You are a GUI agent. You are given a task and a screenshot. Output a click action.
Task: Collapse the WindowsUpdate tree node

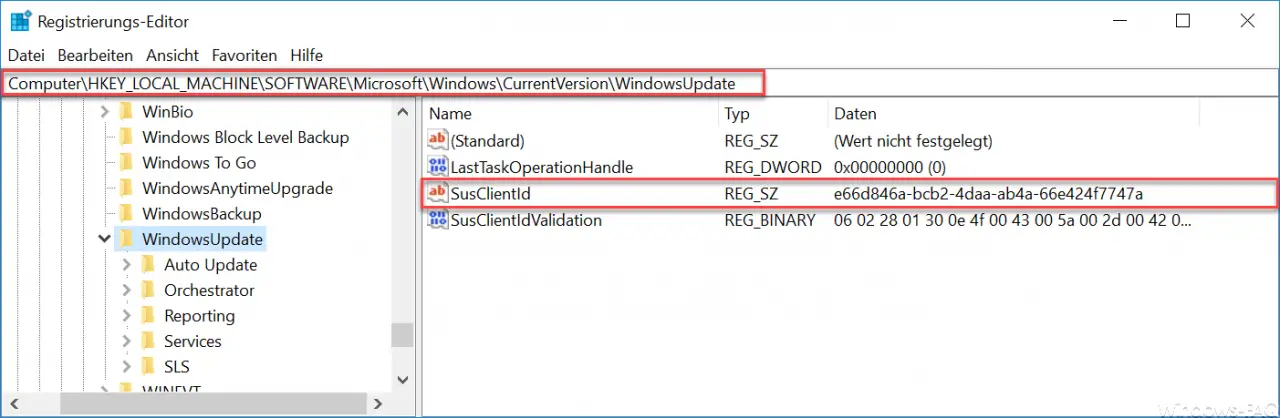pos(104,239)
